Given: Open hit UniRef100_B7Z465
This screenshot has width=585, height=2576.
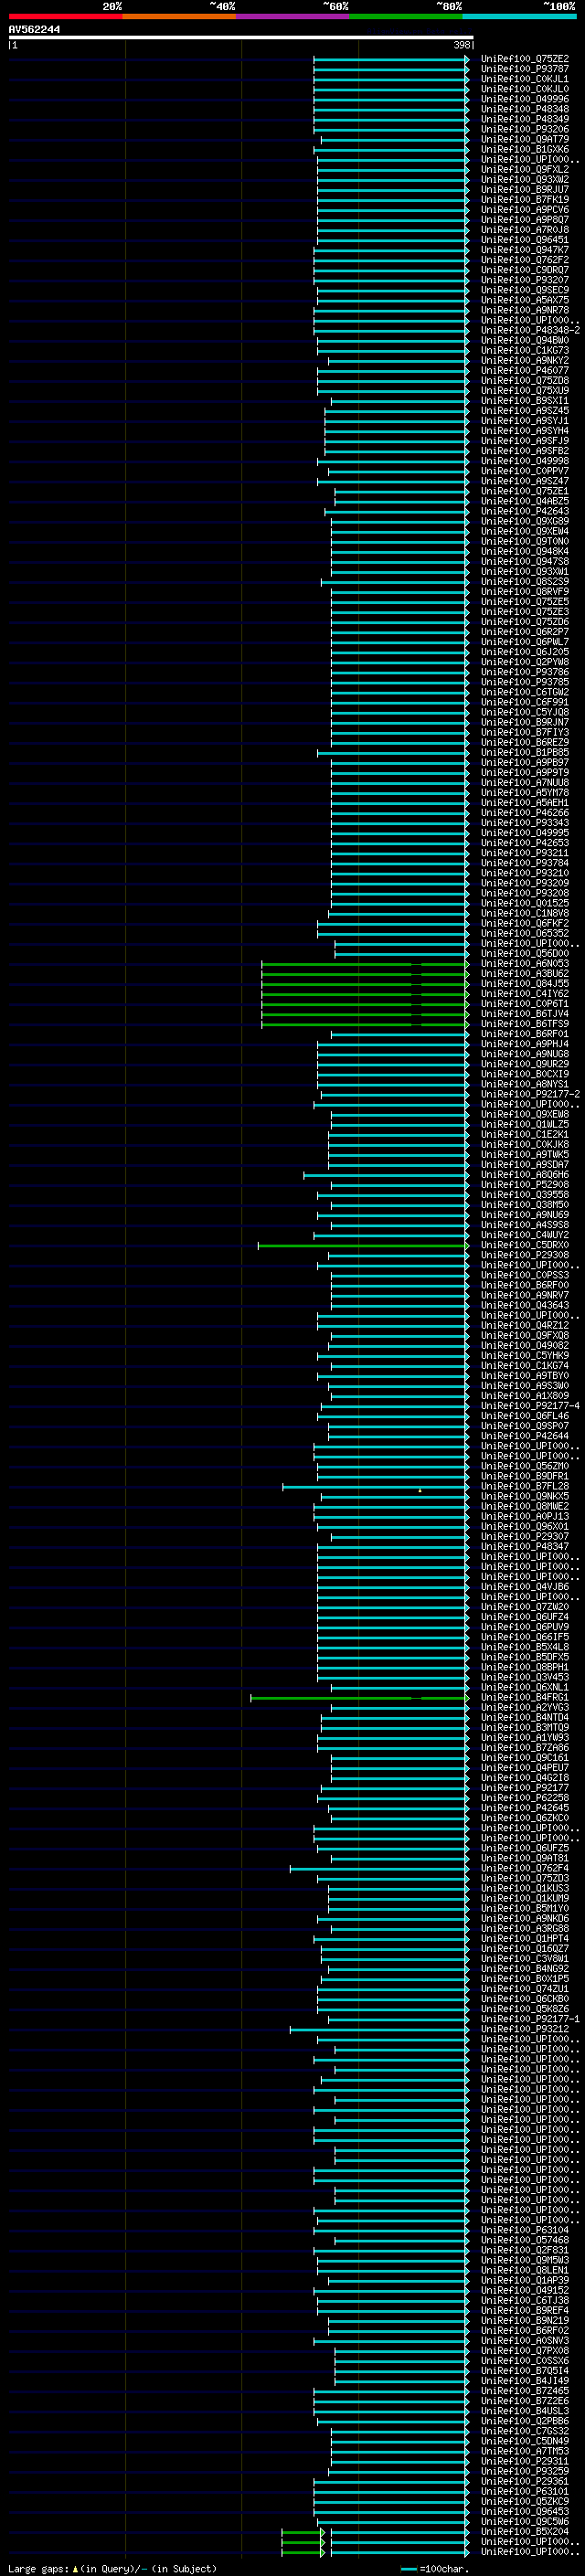Looking at the screenshot, I should pyautogui.click(x=524, y=2391).
